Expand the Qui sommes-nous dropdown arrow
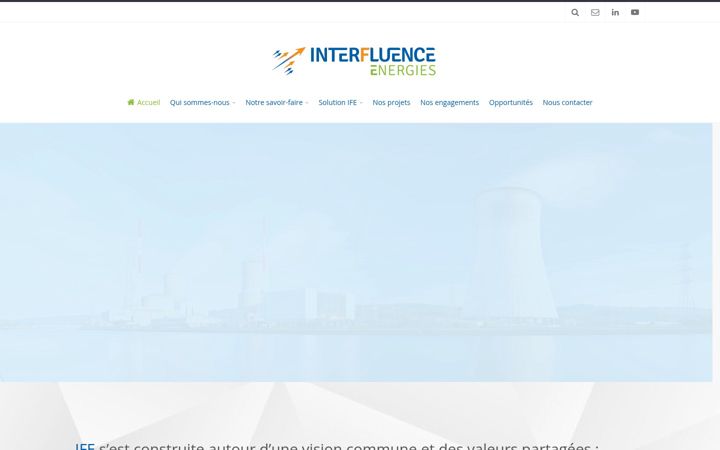Image resolution: width=720 pixels, height=450 pixels. pos(234,103)
